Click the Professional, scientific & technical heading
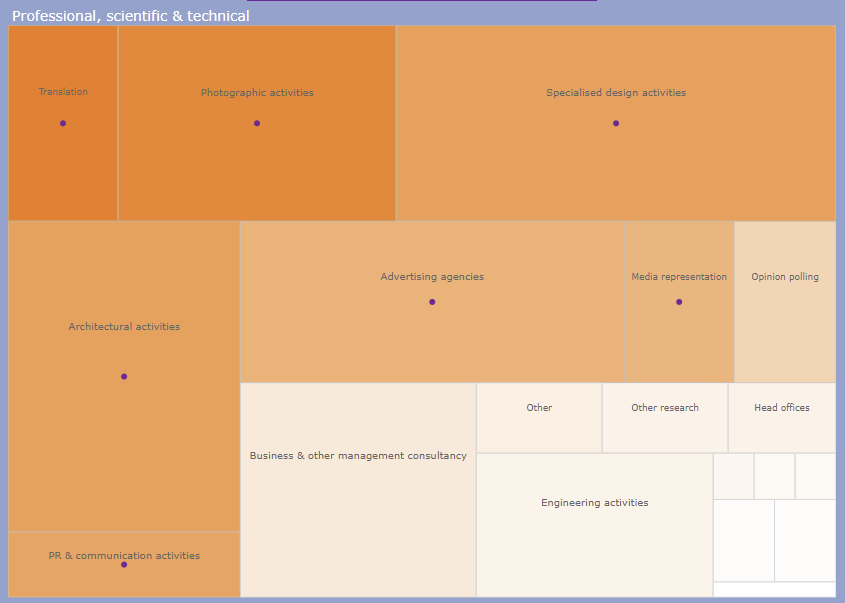845x603 pixels. click(131, 16)
